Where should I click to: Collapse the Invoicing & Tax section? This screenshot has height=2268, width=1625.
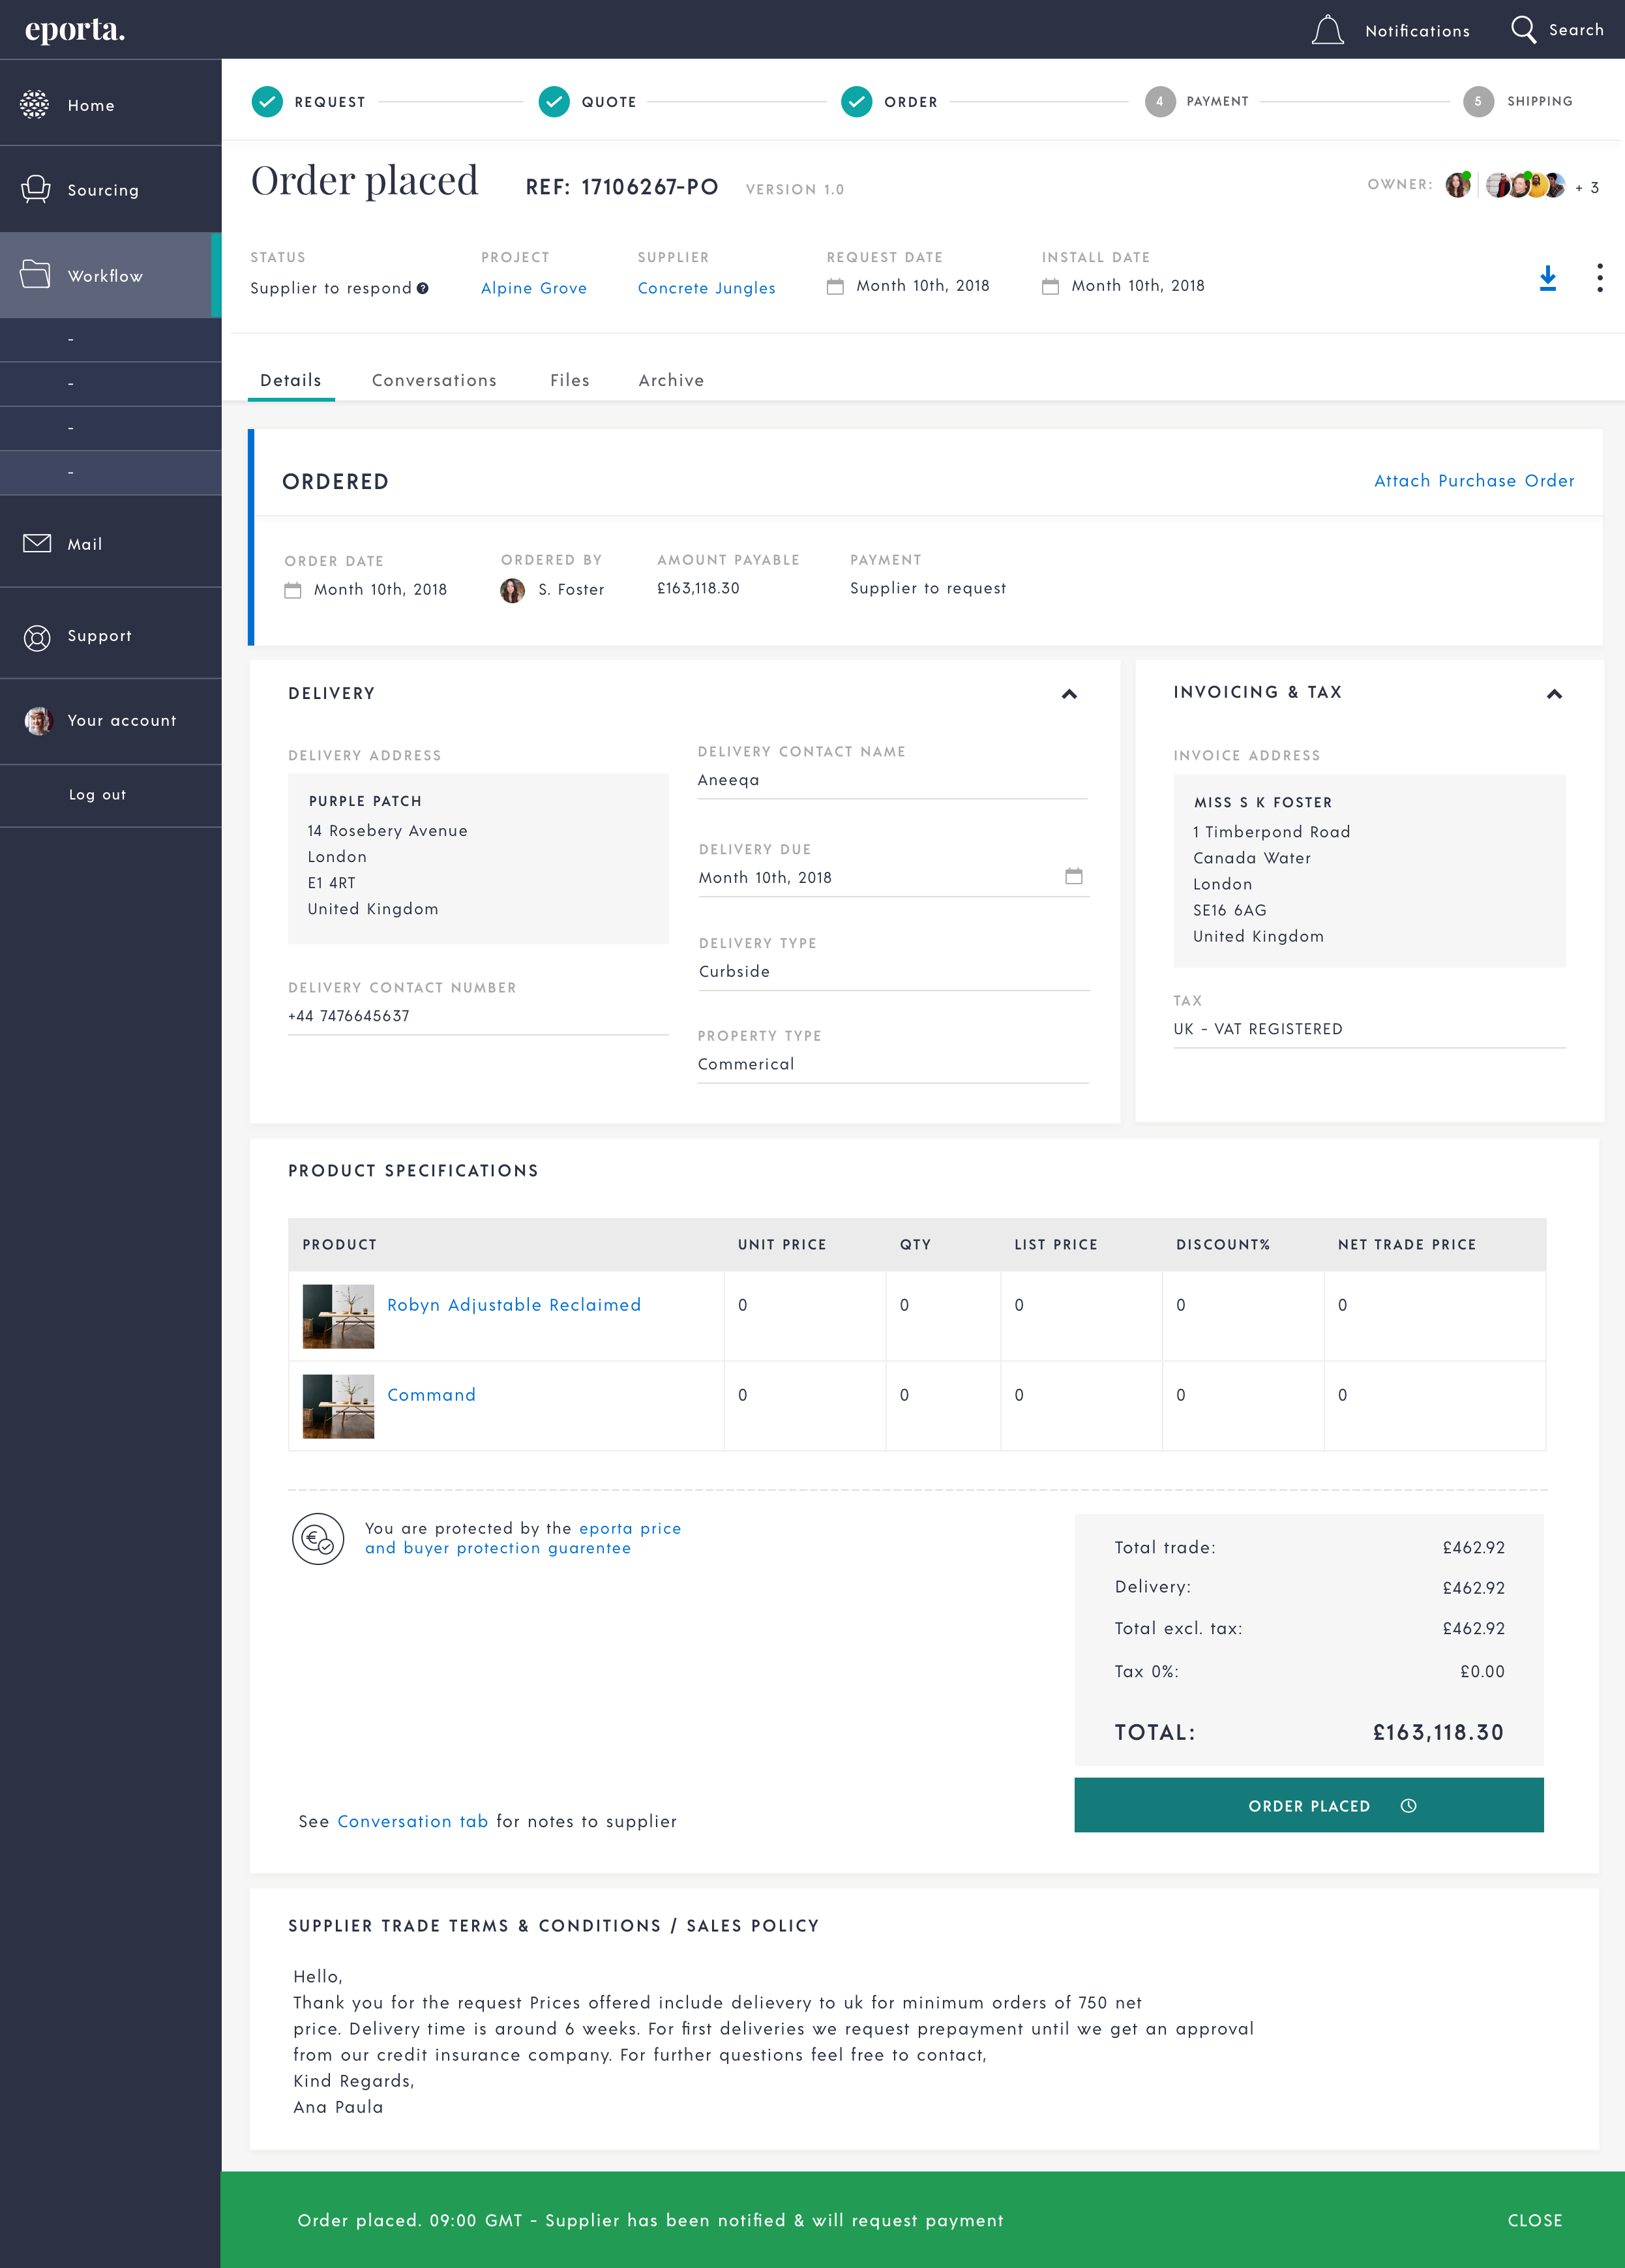point(1554,694)
